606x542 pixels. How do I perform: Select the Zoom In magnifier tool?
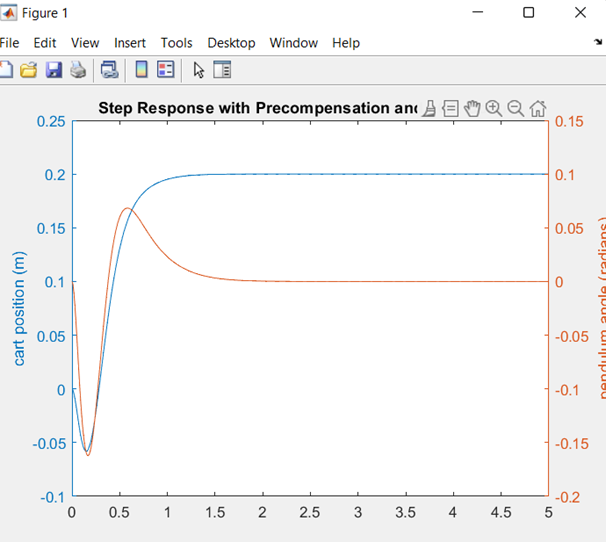coord(494,109)
